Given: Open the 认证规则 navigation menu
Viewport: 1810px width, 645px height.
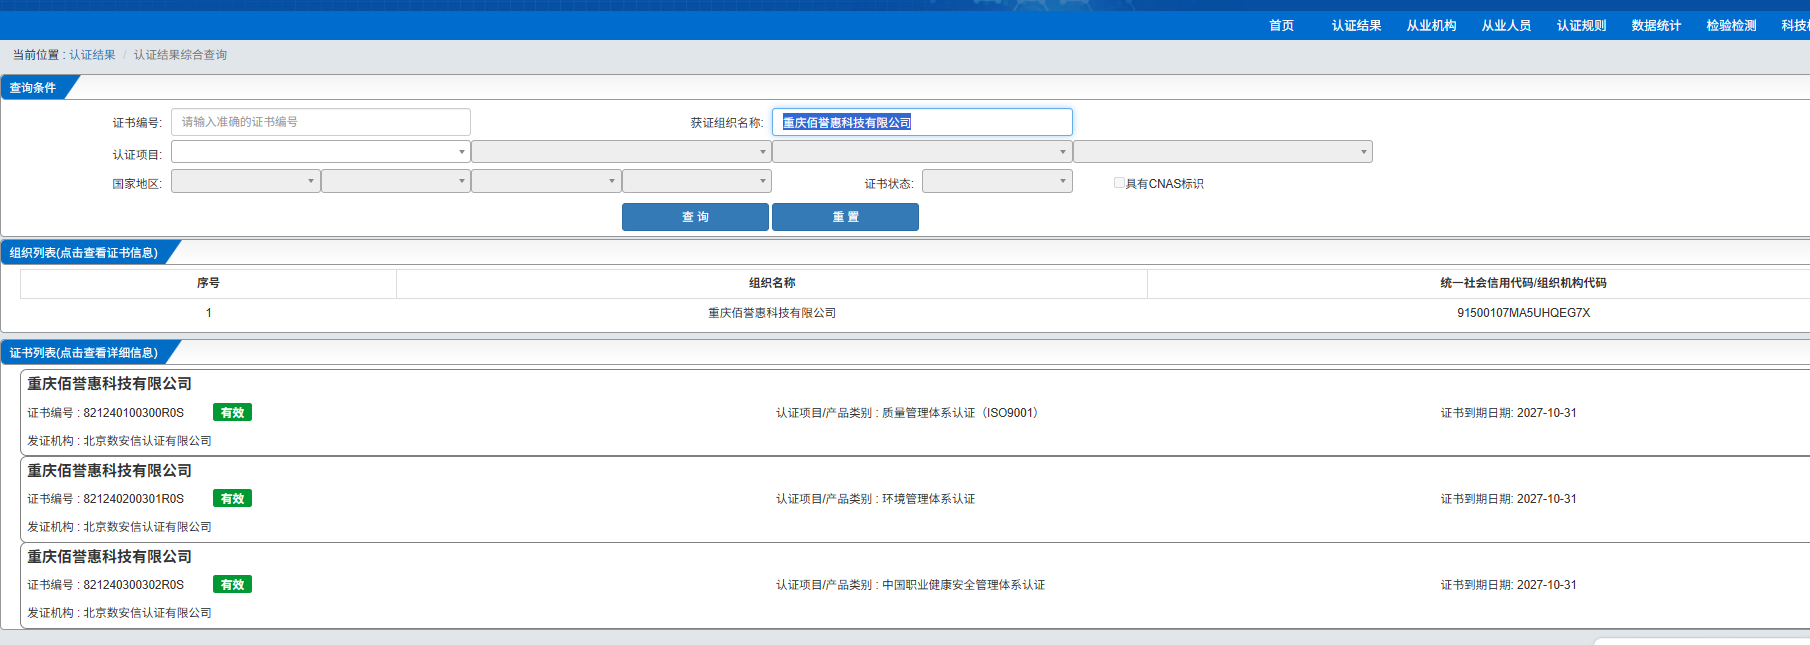Looking at the screenshot, I should pyautogui.click(x=1581, y=26).
